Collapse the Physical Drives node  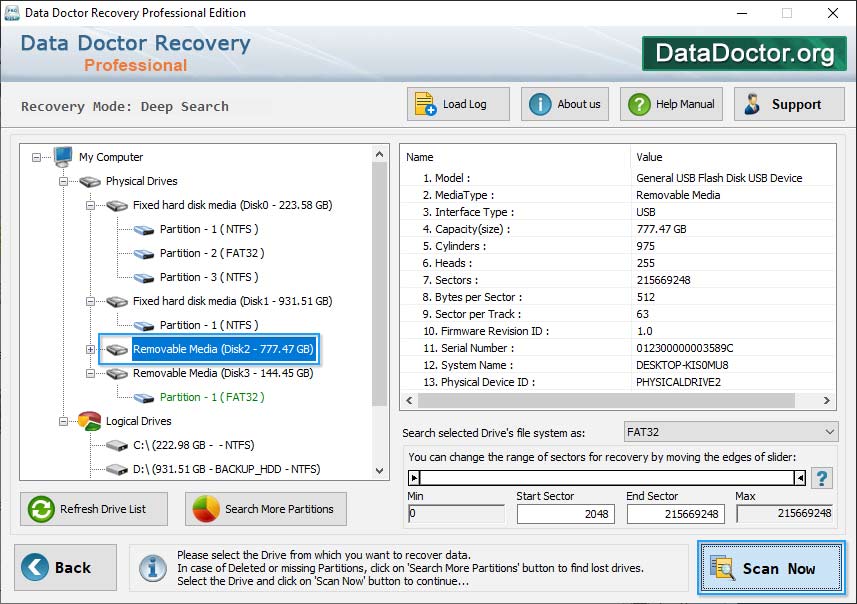tap(63, 181)
